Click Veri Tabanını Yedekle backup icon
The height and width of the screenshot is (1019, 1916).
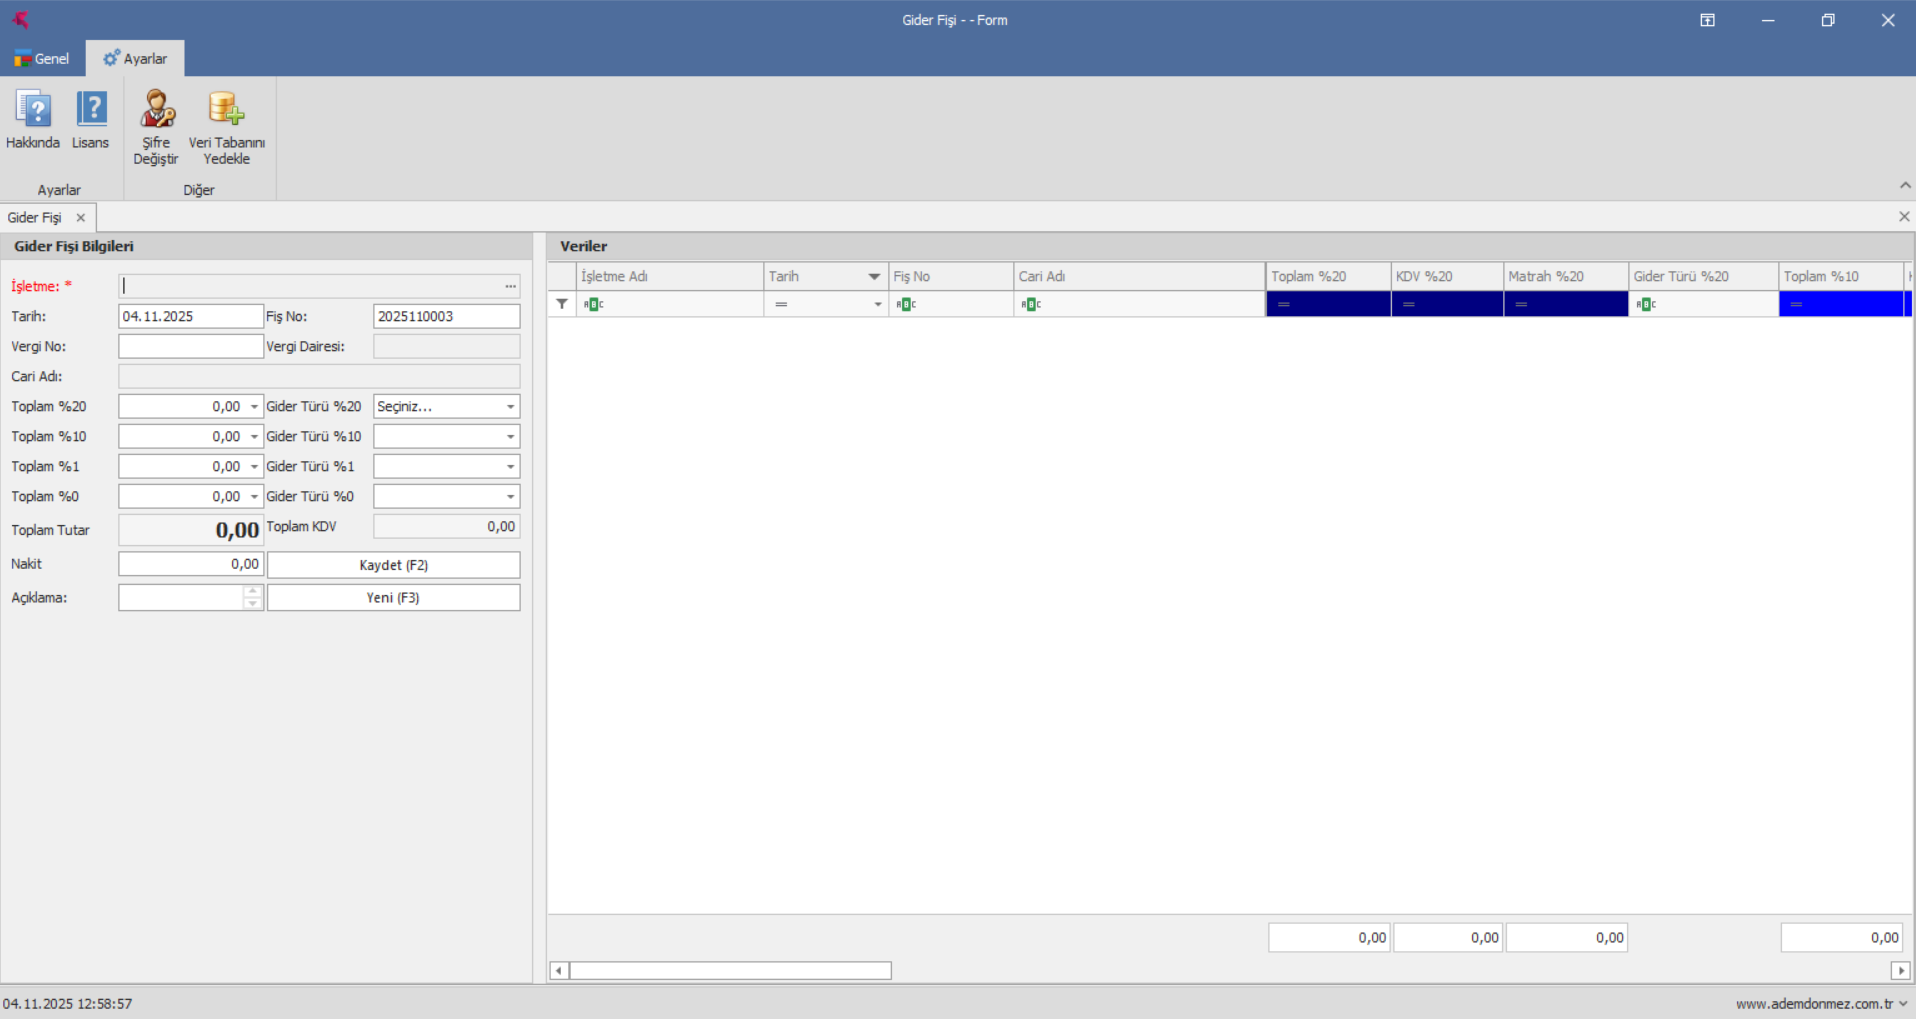(226, 109)
